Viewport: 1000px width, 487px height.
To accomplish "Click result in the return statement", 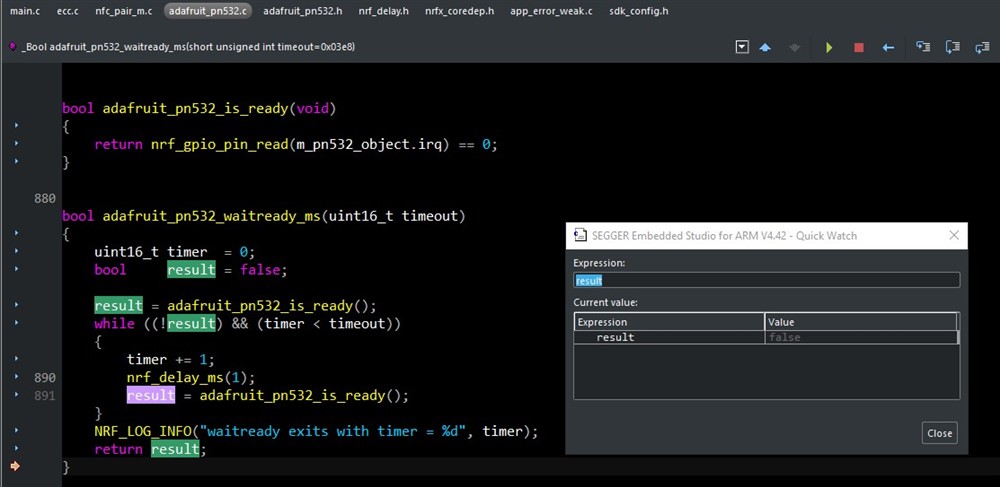I will 175,449.
